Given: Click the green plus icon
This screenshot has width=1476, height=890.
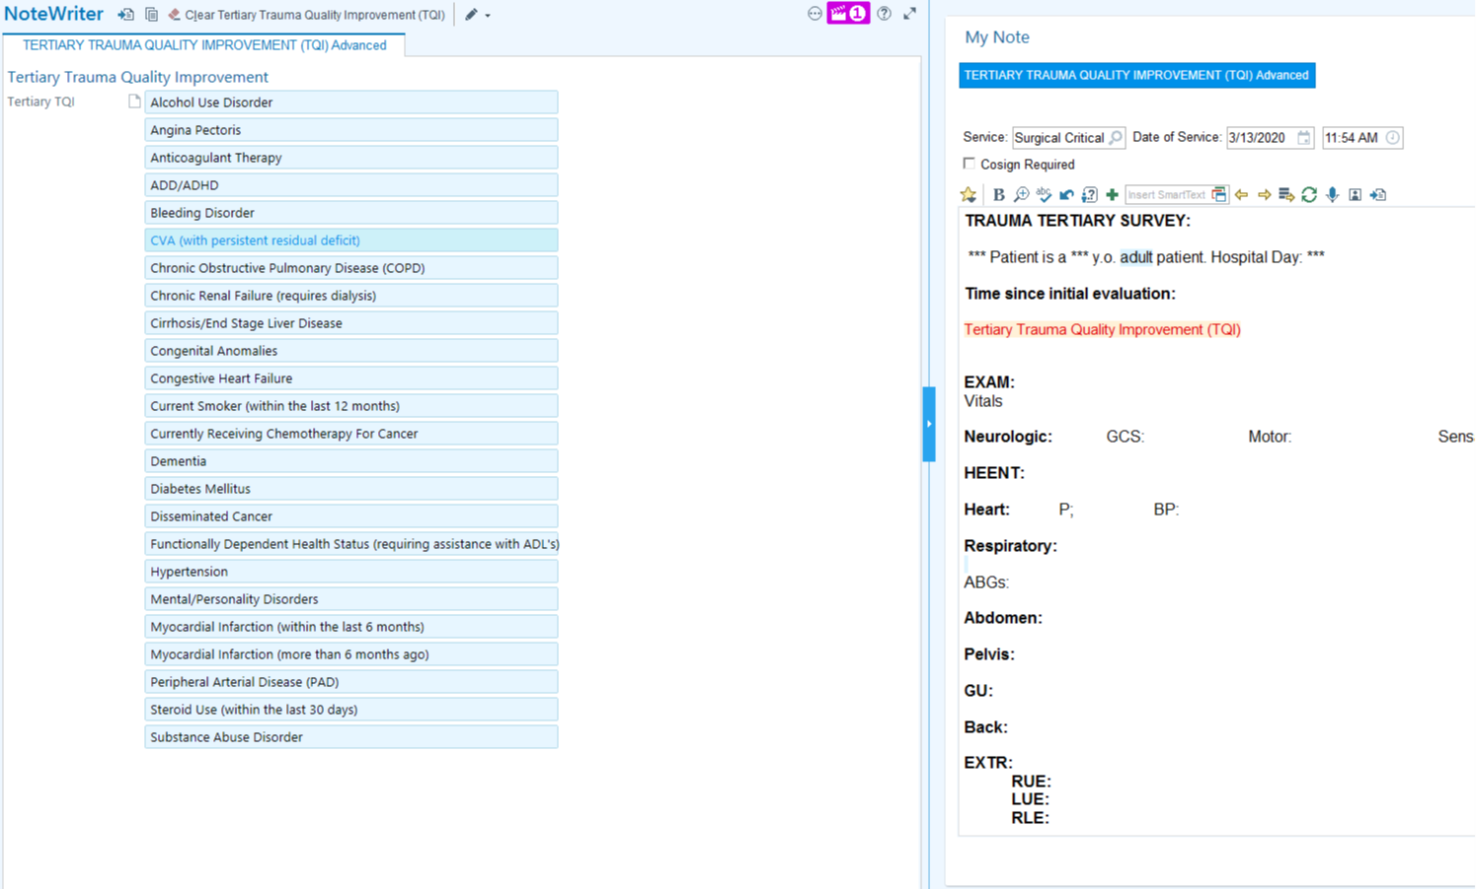Looking at the screenshot, I should click(1112, 195).
